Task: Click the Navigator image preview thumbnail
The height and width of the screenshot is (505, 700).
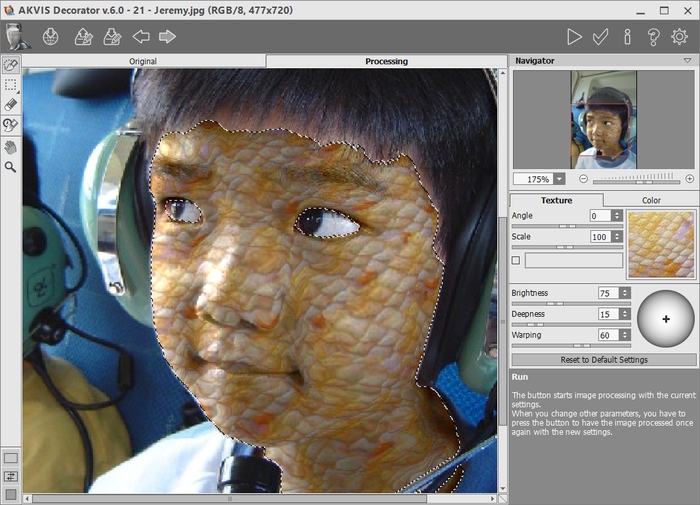Action: pyautogui.click(x=604, y=120)
